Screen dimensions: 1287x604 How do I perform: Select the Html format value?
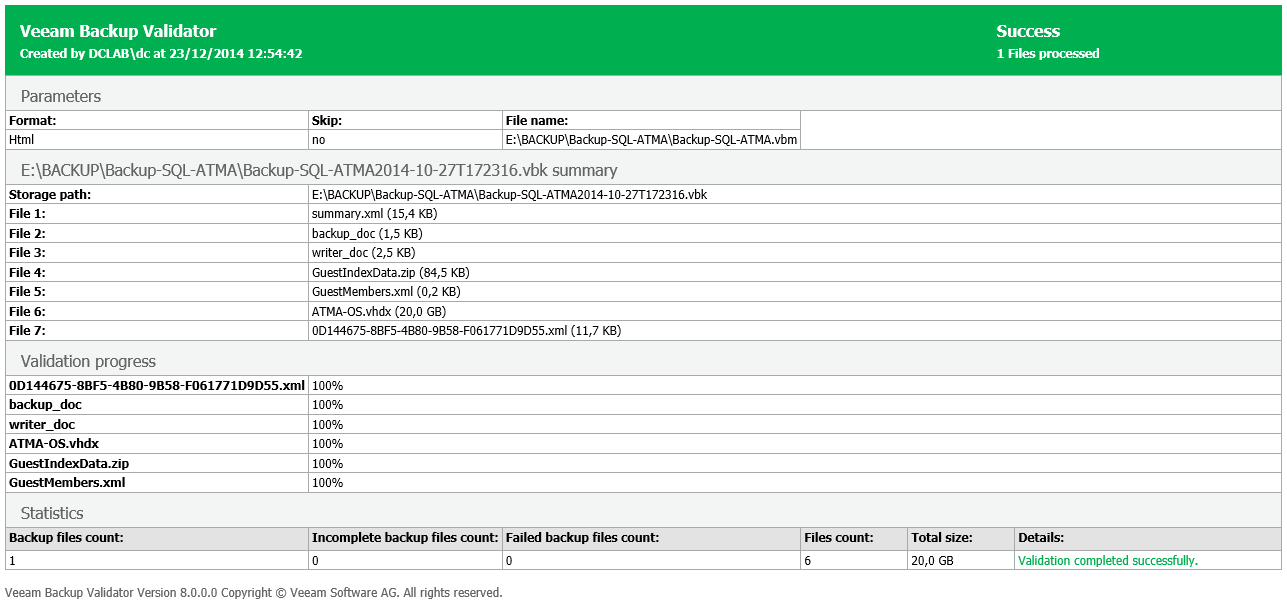(22, 140)
